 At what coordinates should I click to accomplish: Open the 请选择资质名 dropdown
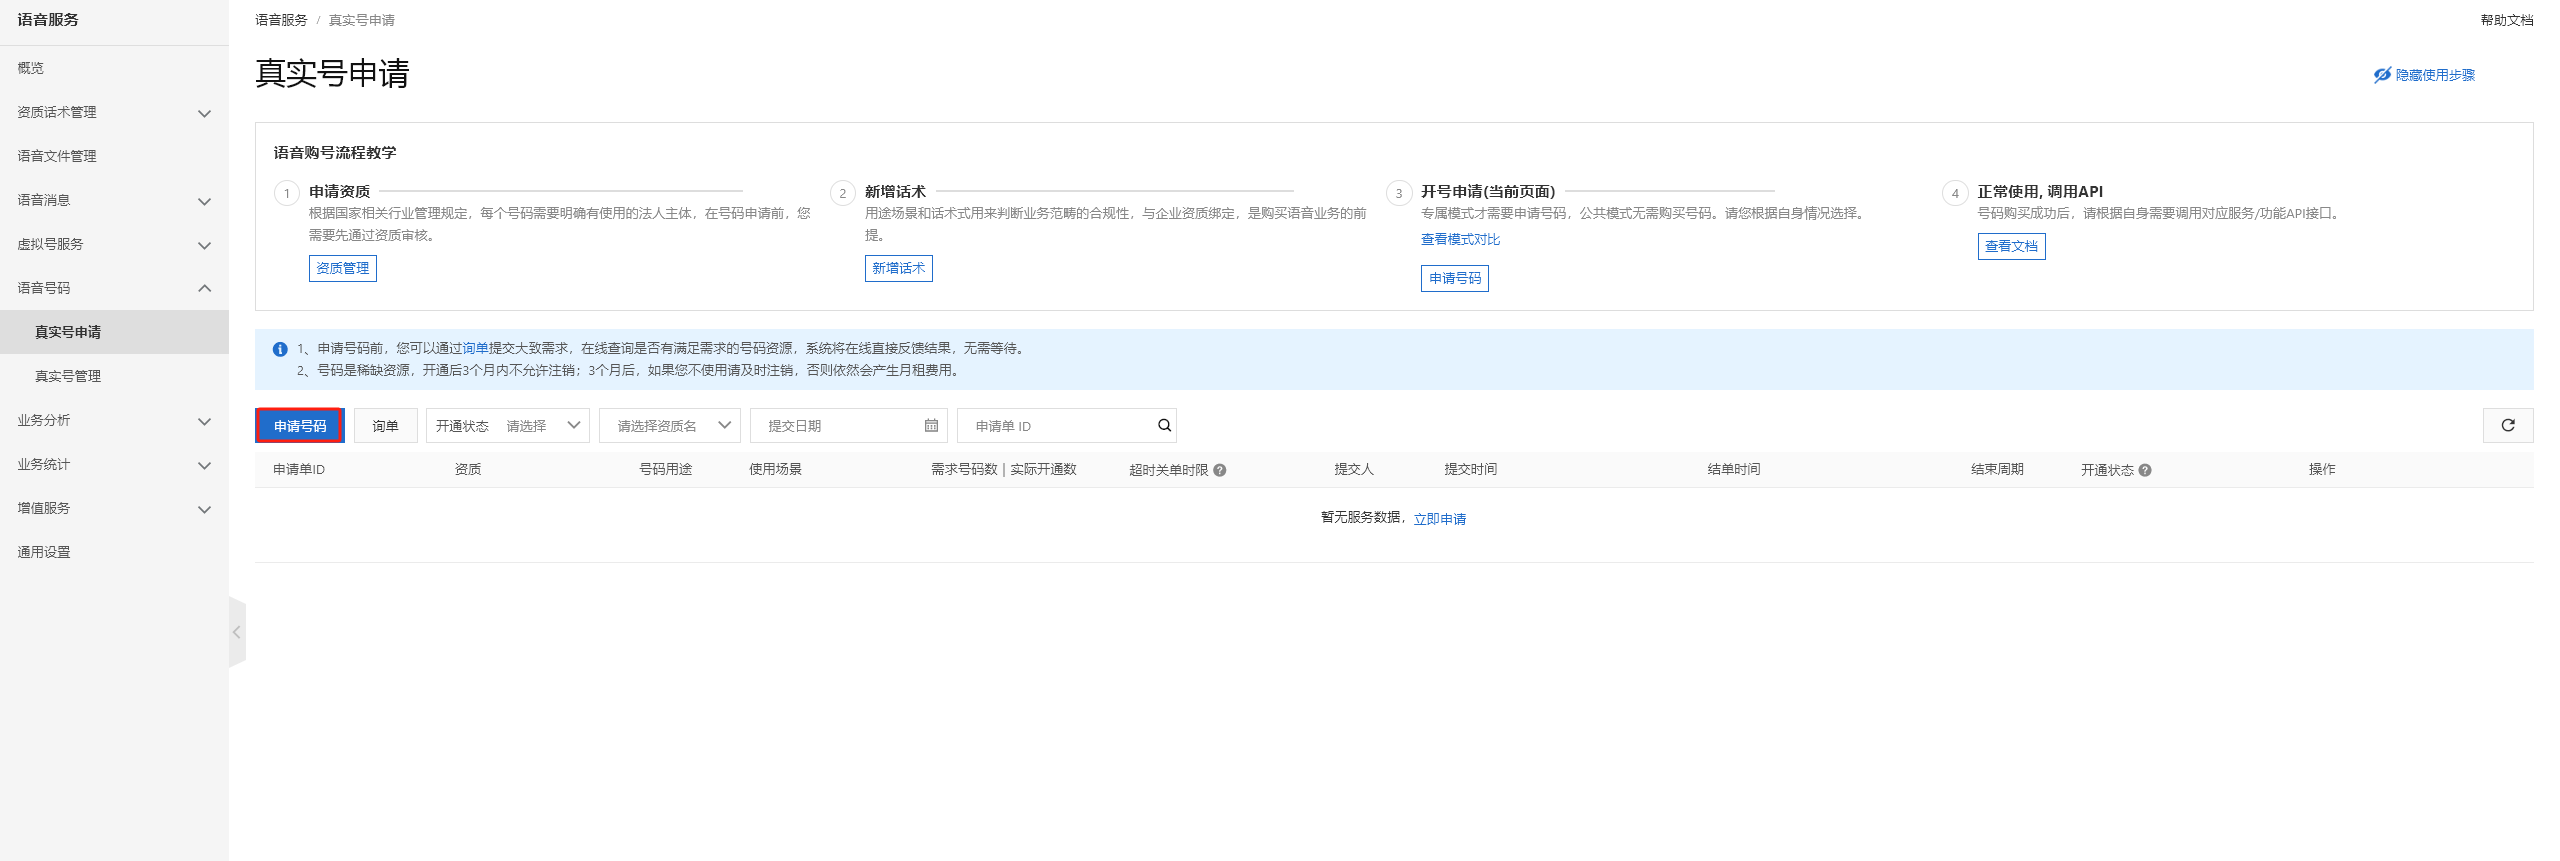pos(669,425)
